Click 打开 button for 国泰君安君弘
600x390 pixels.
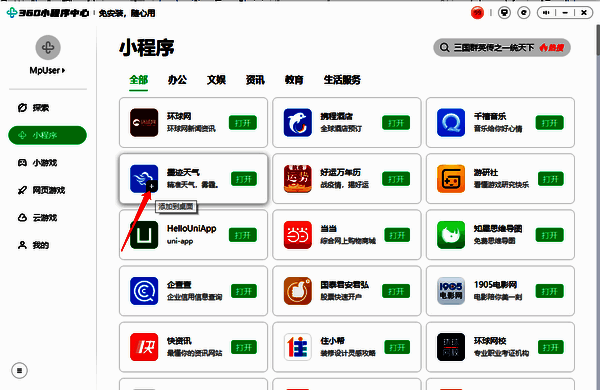(x=396, y=291)
